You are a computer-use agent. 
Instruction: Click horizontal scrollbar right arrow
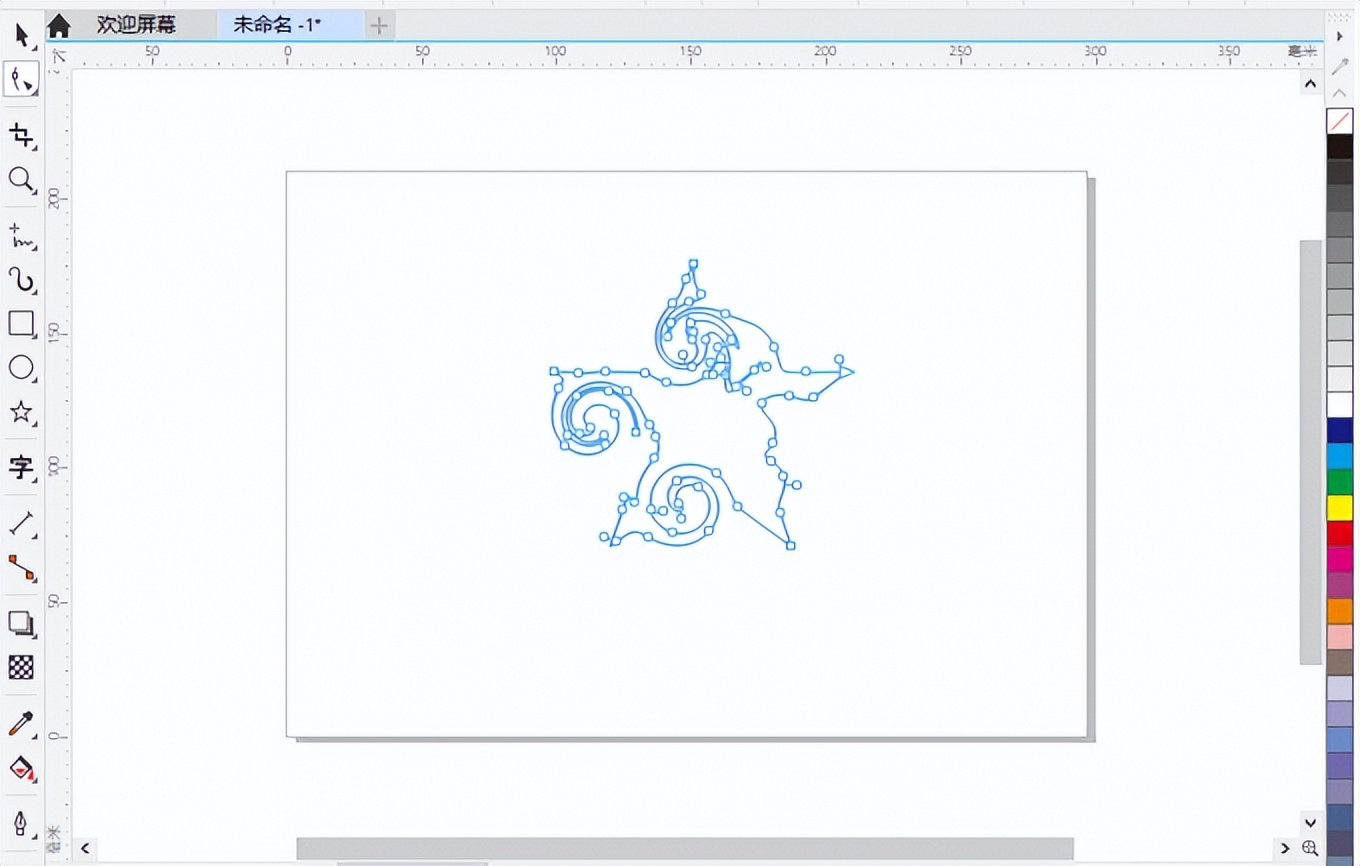[1286, 848]
